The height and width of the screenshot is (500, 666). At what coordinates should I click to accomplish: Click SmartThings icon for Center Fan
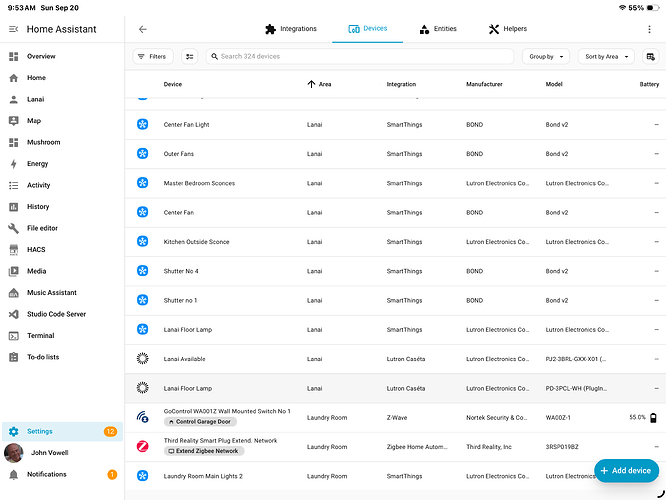143,212
